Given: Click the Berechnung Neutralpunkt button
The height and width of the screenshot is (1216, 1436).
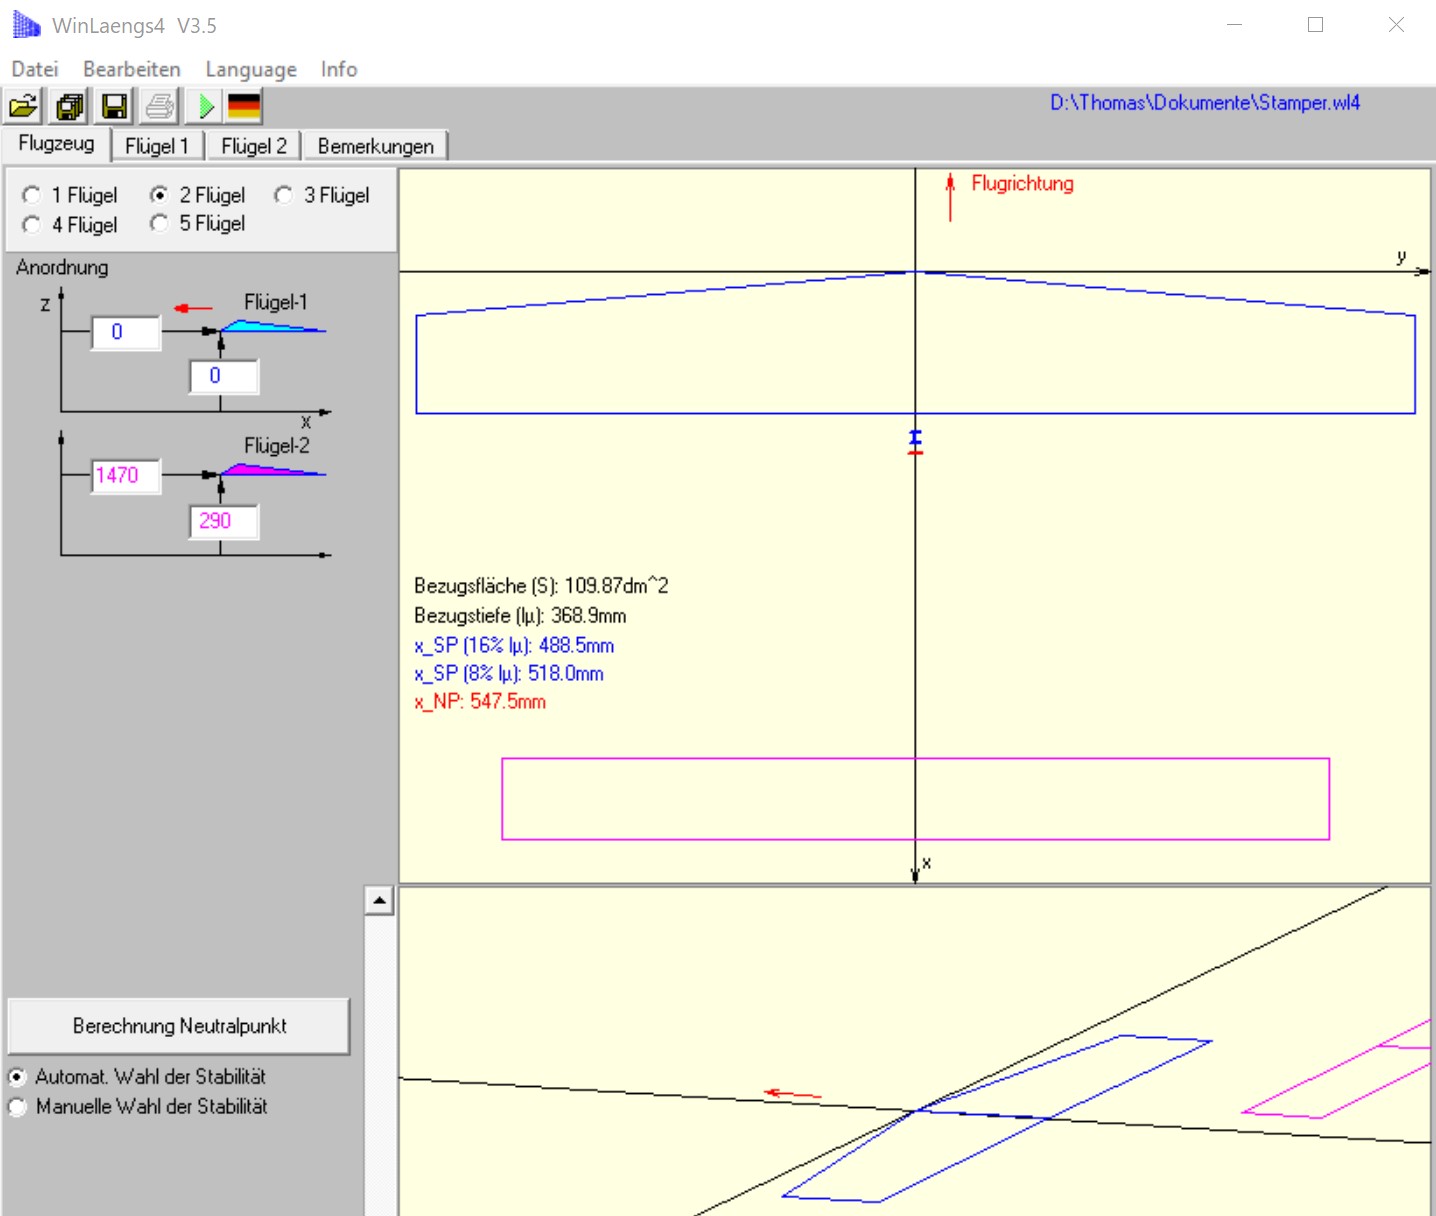Looking at the screenshot, I should coord(179,1026).
